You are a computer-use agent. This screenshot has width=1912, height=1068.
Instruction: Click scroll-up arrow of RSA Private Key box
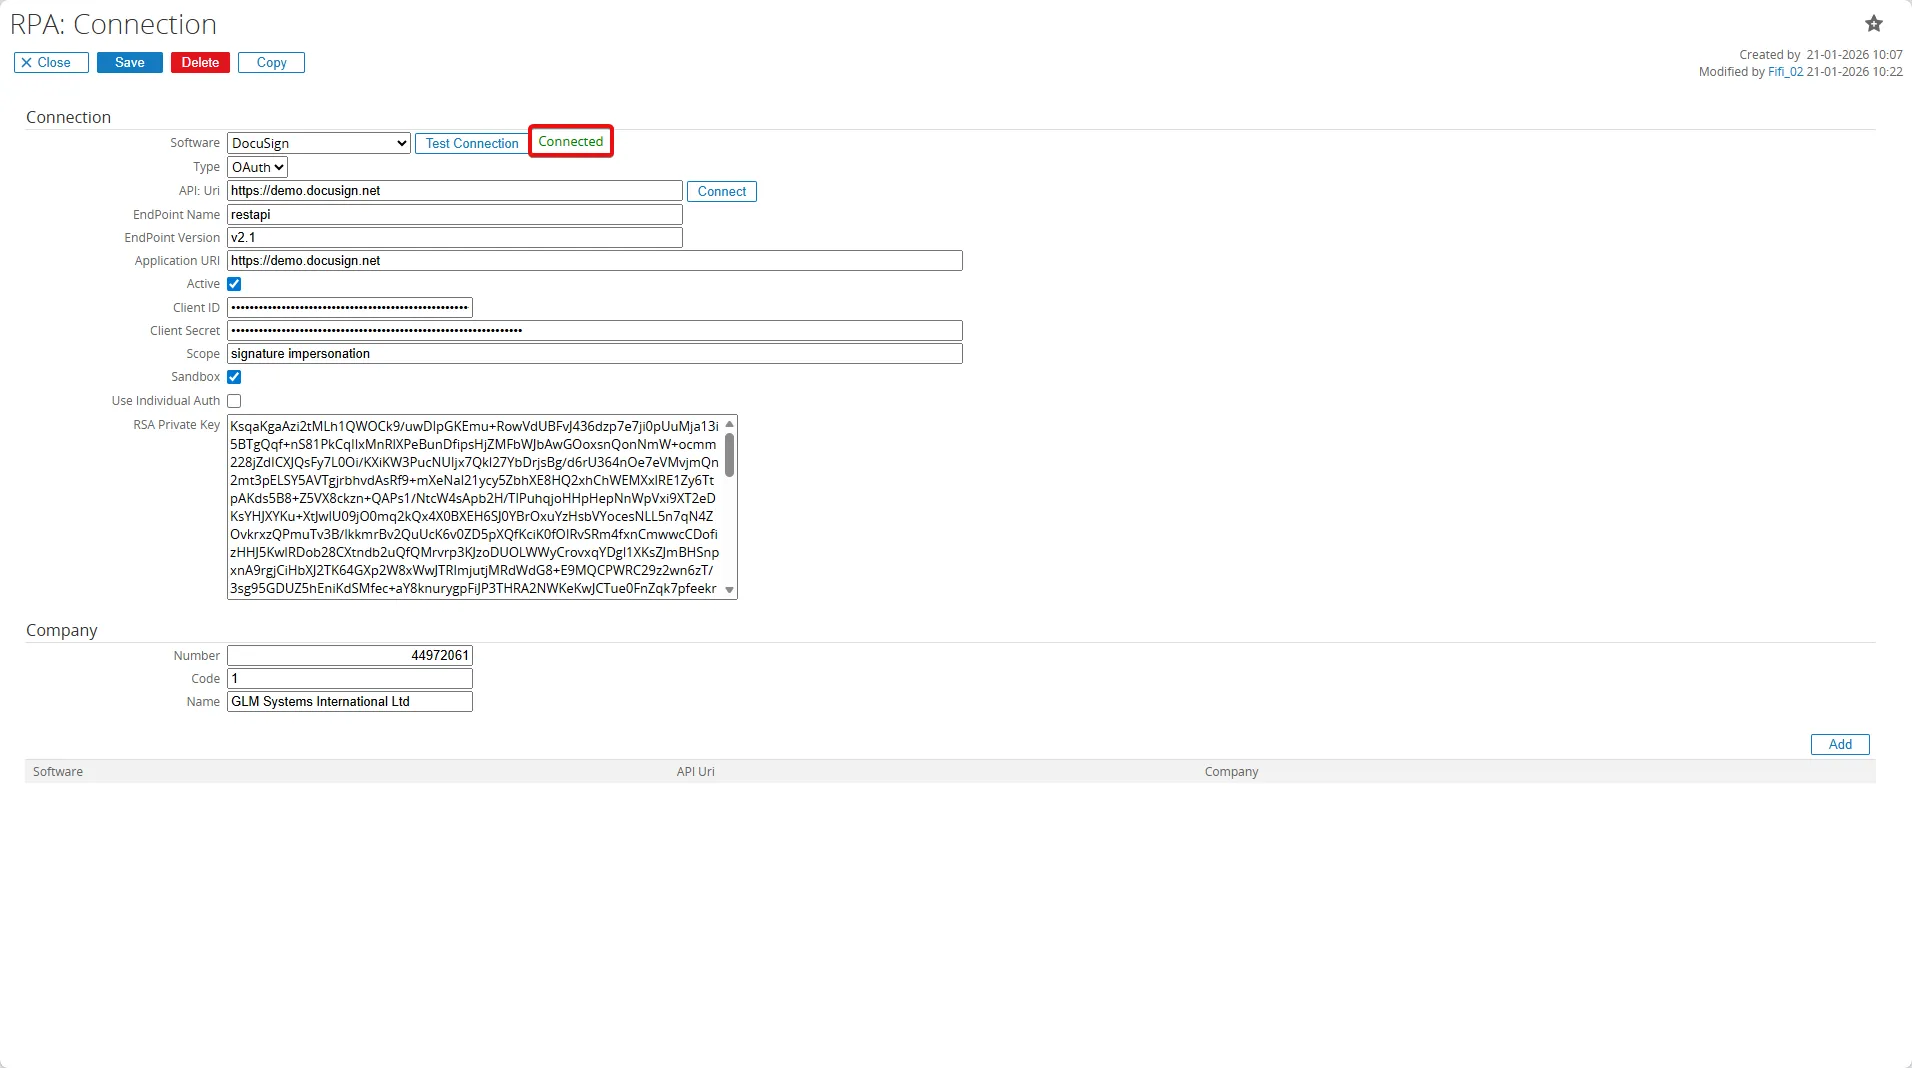pyautogui.click(x=728, y=424)
